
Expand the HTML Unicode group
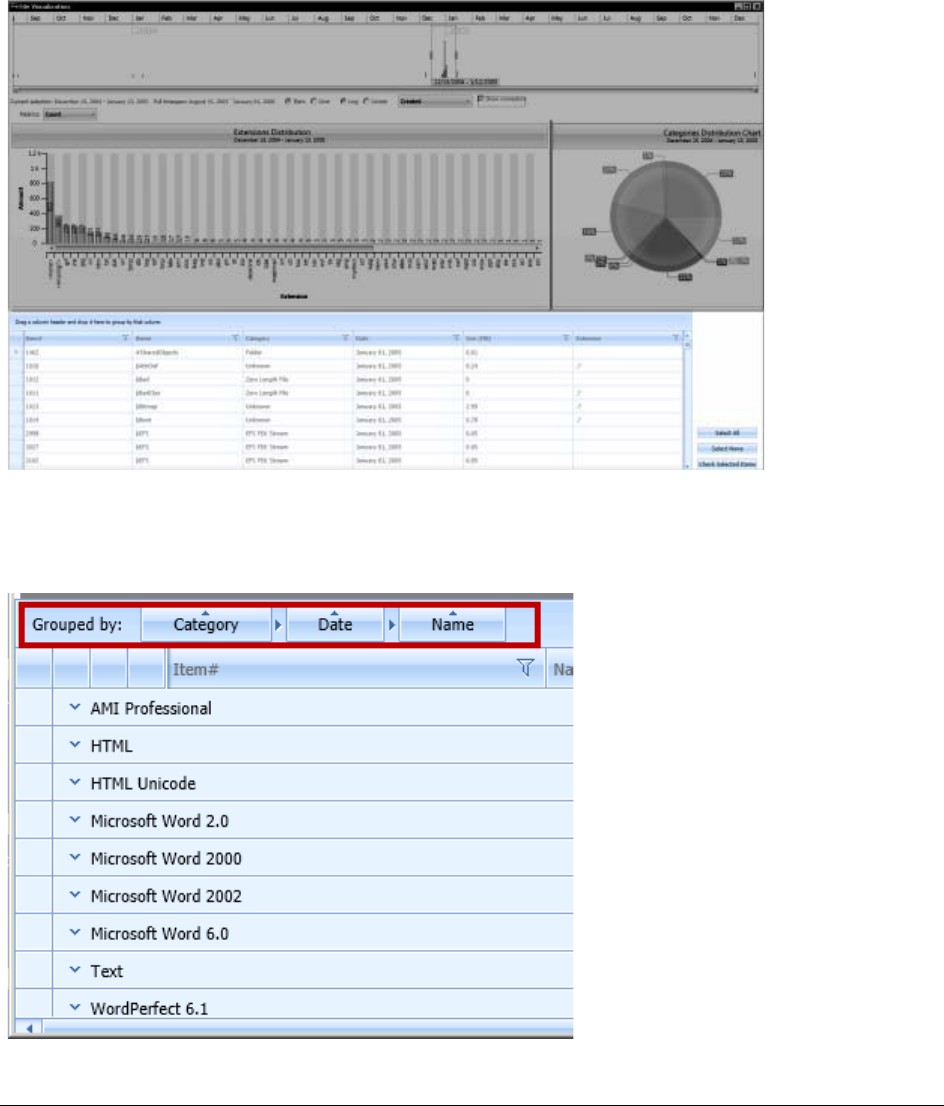(x=75, y=782)
